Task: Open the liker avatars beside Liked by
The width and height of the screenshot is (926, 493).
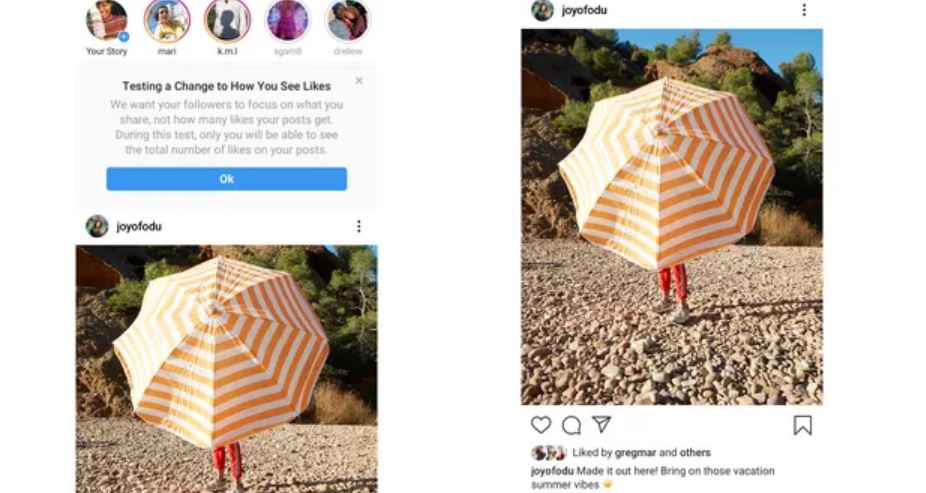Action: point(549,453)
